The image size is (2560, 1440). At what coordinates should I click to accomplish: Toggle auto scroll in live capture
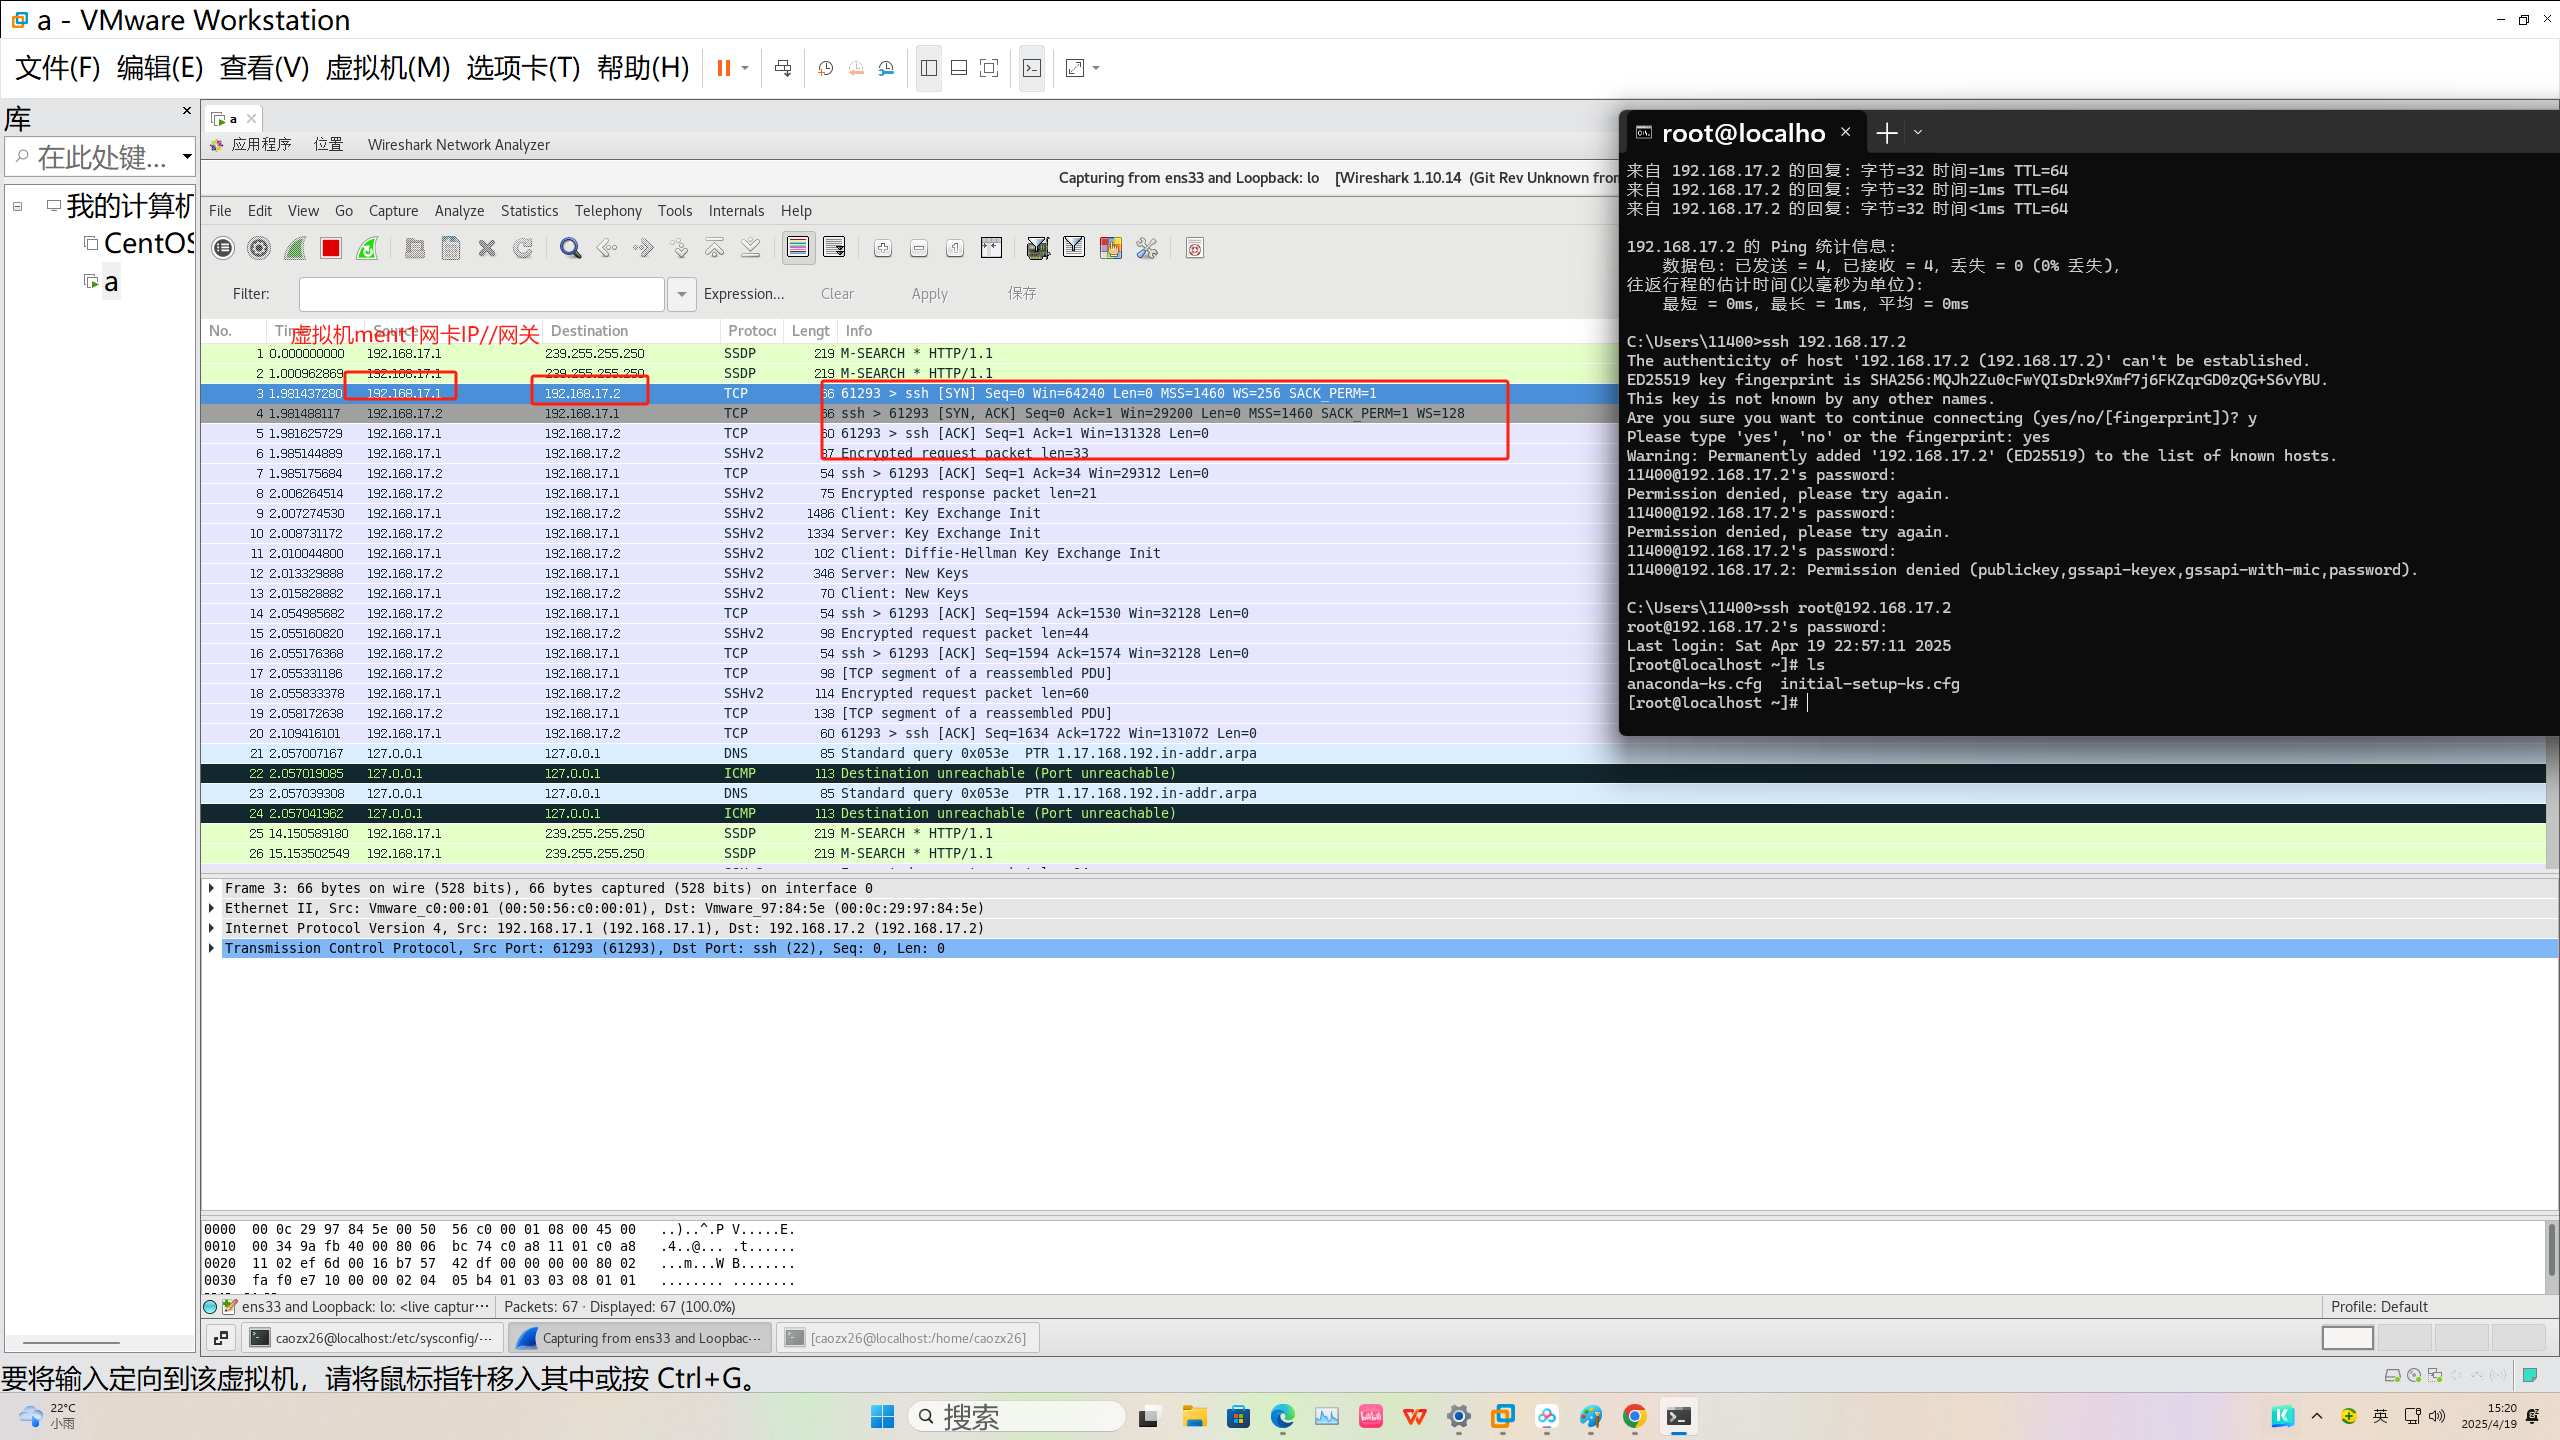coord(834,248)
